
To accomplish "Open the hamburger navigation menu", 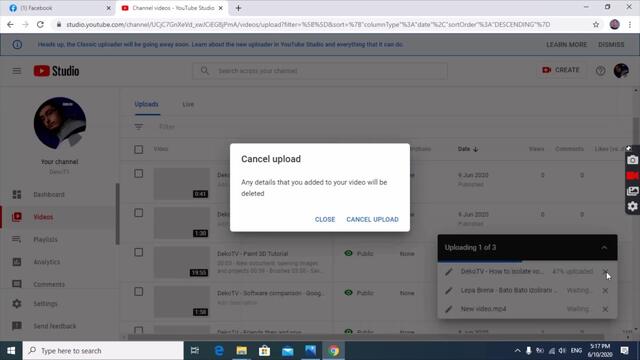I will click(x=17, y=71).
